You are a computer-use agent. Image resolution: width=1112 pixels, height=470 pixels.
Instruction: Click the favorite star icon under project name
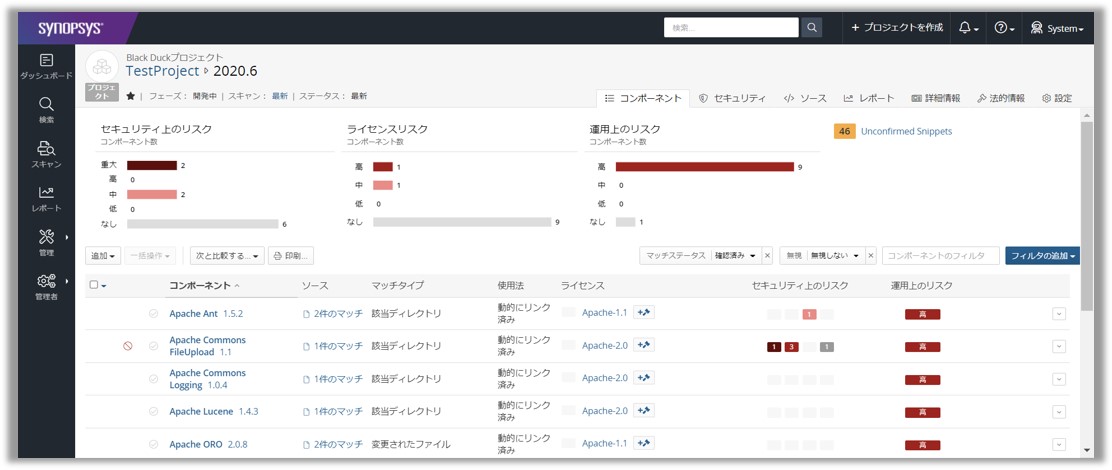[x=130, y=96]
